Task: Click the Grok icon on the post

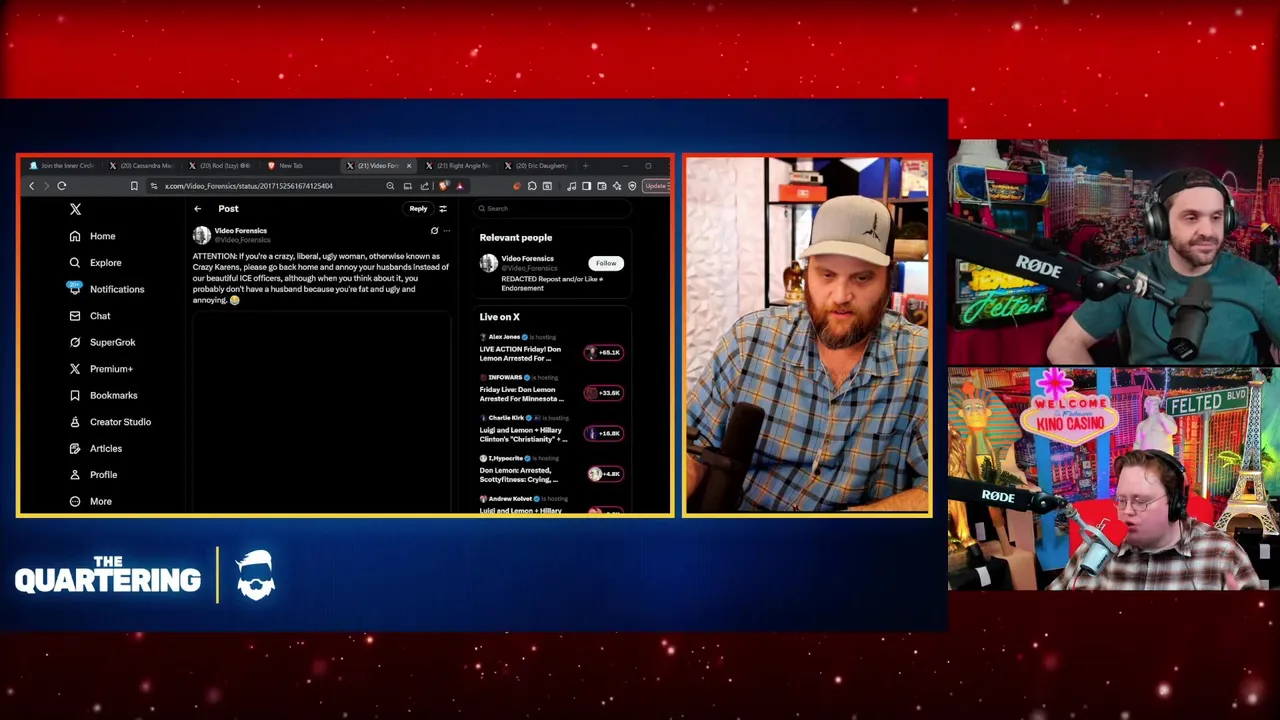Action: [x=434, y=231]
